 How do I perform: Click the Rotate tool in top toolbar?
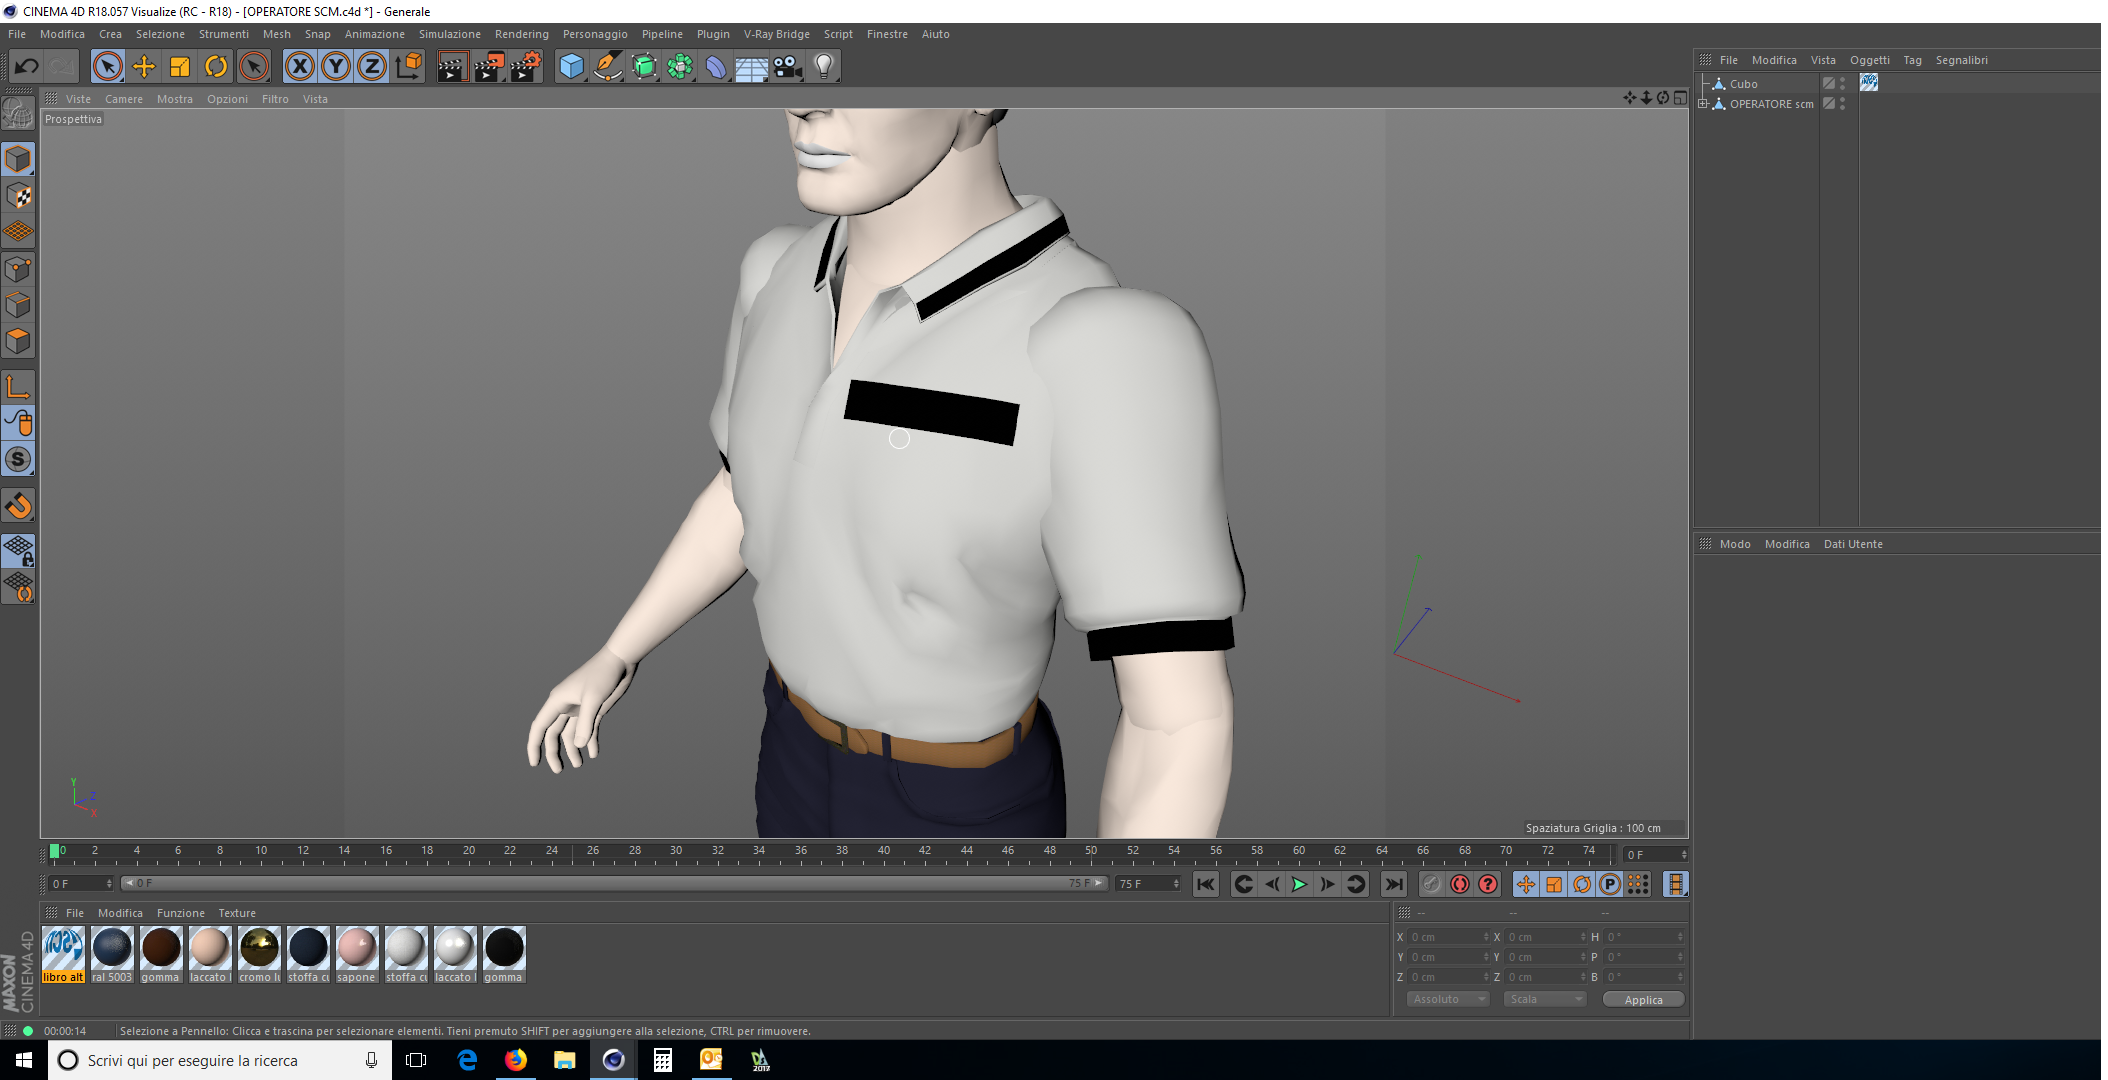[216, 67]
